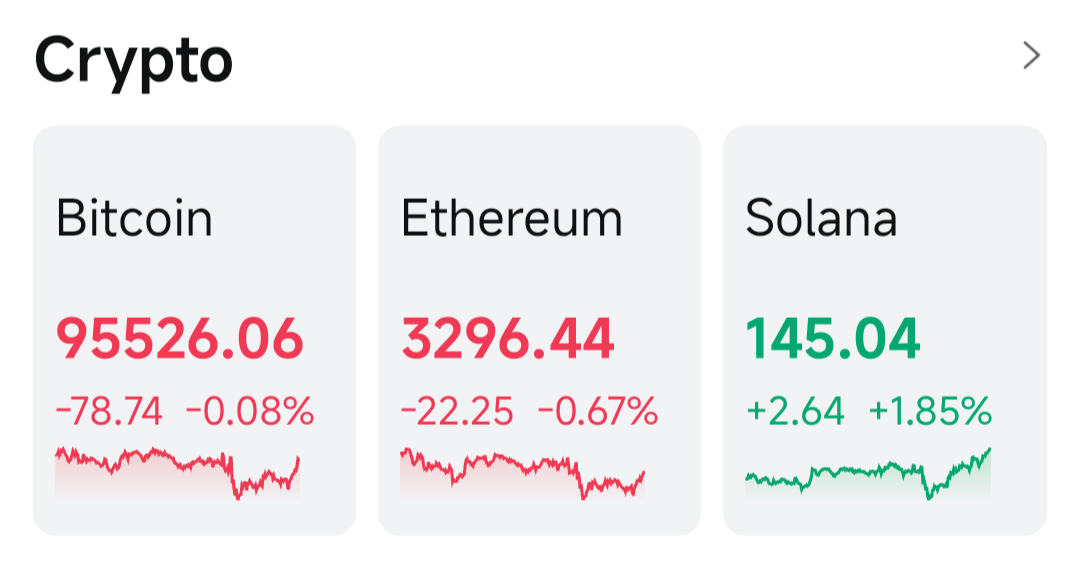Click Bitcoin percent change -0.08%
Image resolution: width=1080 pixels, height=585 pixels.
pyautogui.click(x=250, y=411)
